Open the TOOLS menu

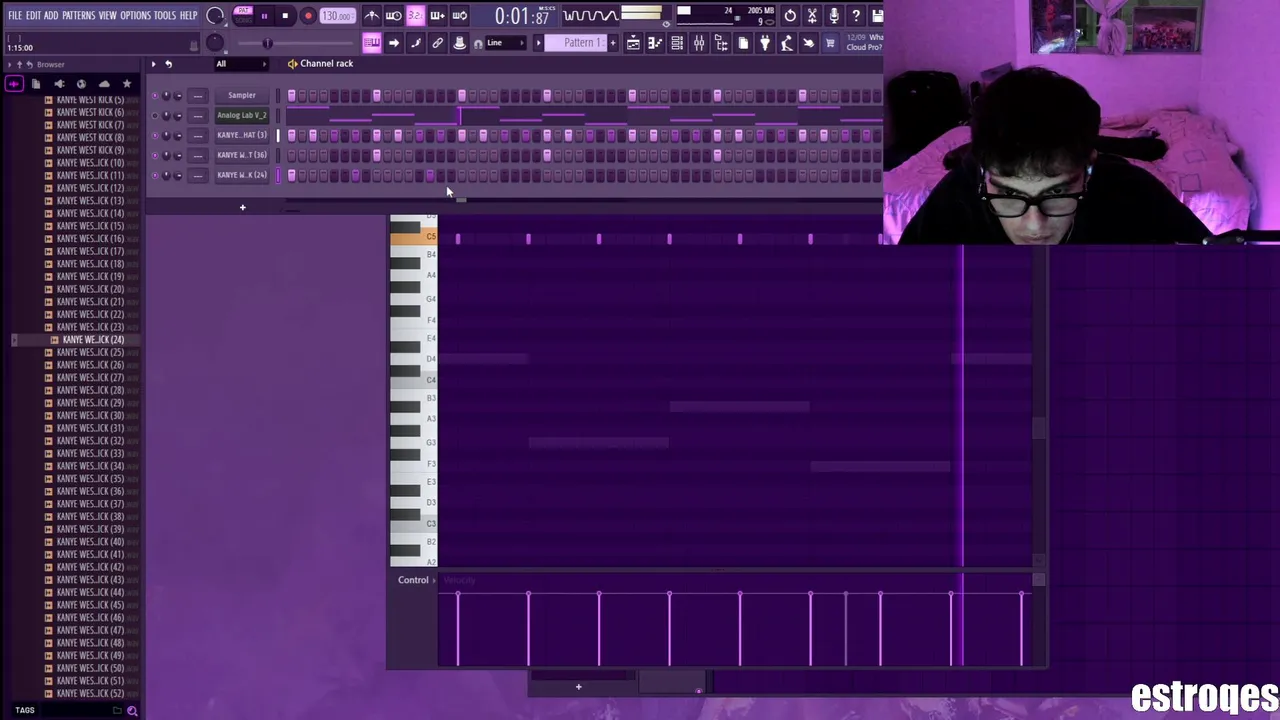(x=165, y=15)
